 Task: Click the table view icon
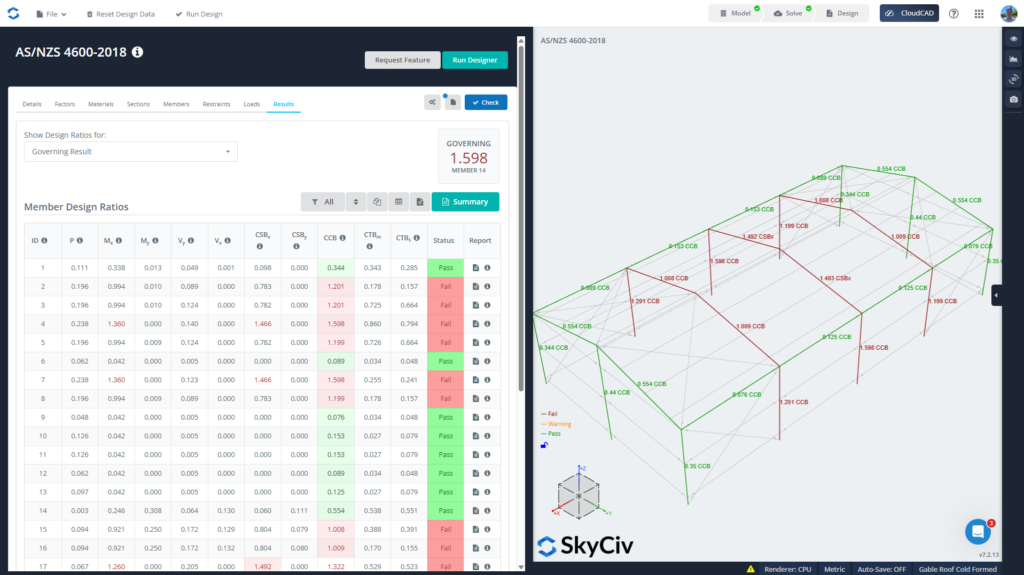[x=398, y=202]
